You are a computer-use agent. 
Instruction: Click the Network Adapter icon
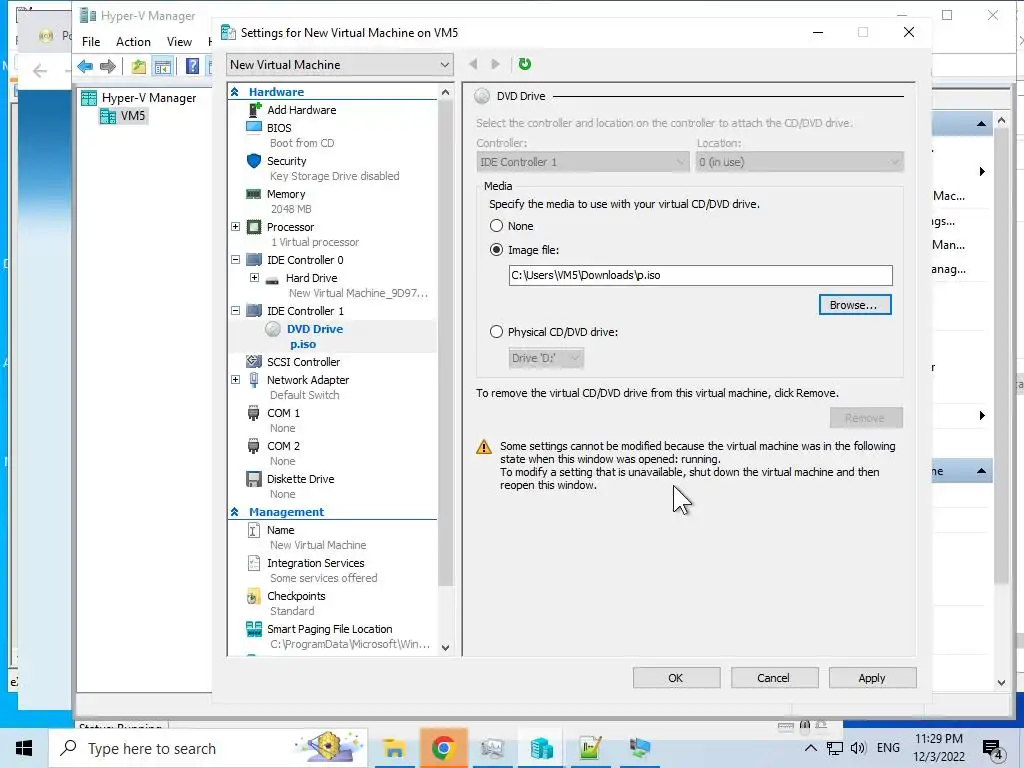pos(254,379)
